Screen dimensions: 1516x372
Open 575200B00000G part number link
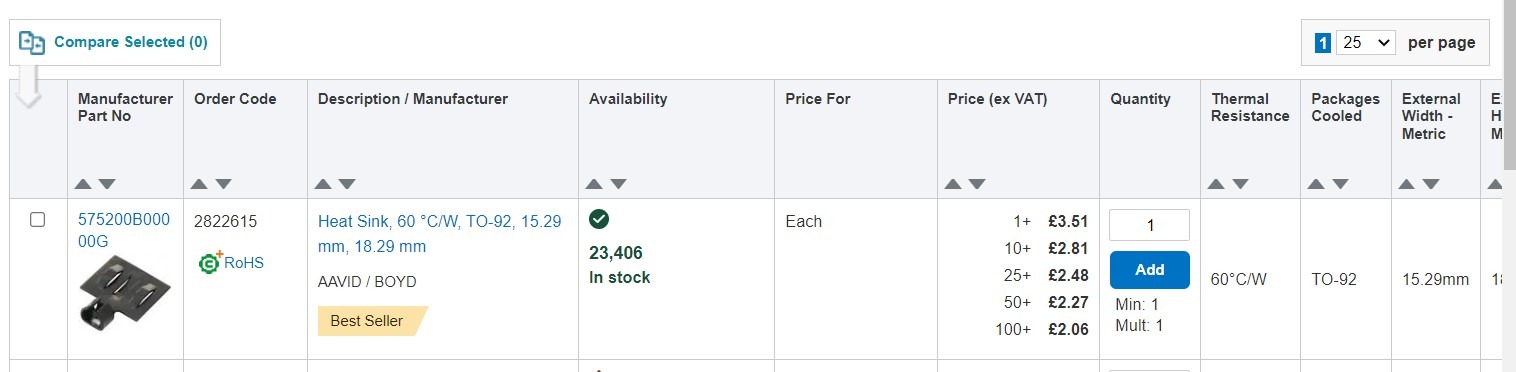point(110,230)
